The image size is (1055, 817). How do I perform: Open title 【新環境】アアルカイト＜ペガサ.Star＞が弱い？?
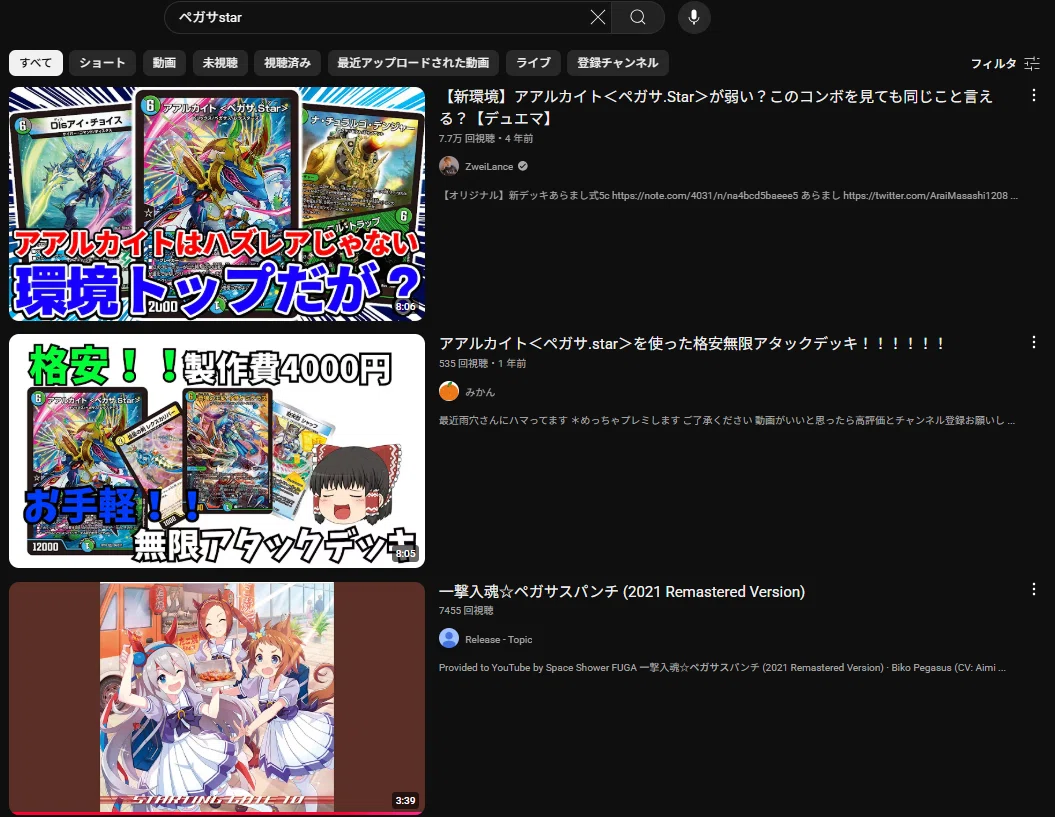[x=715, y=107]
